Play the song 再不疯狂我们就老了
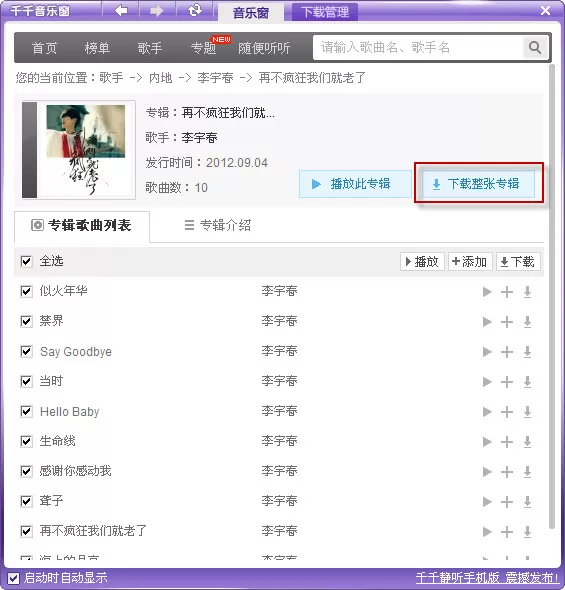Viewport: 565px width, 590px height. [x=487, y=532]
